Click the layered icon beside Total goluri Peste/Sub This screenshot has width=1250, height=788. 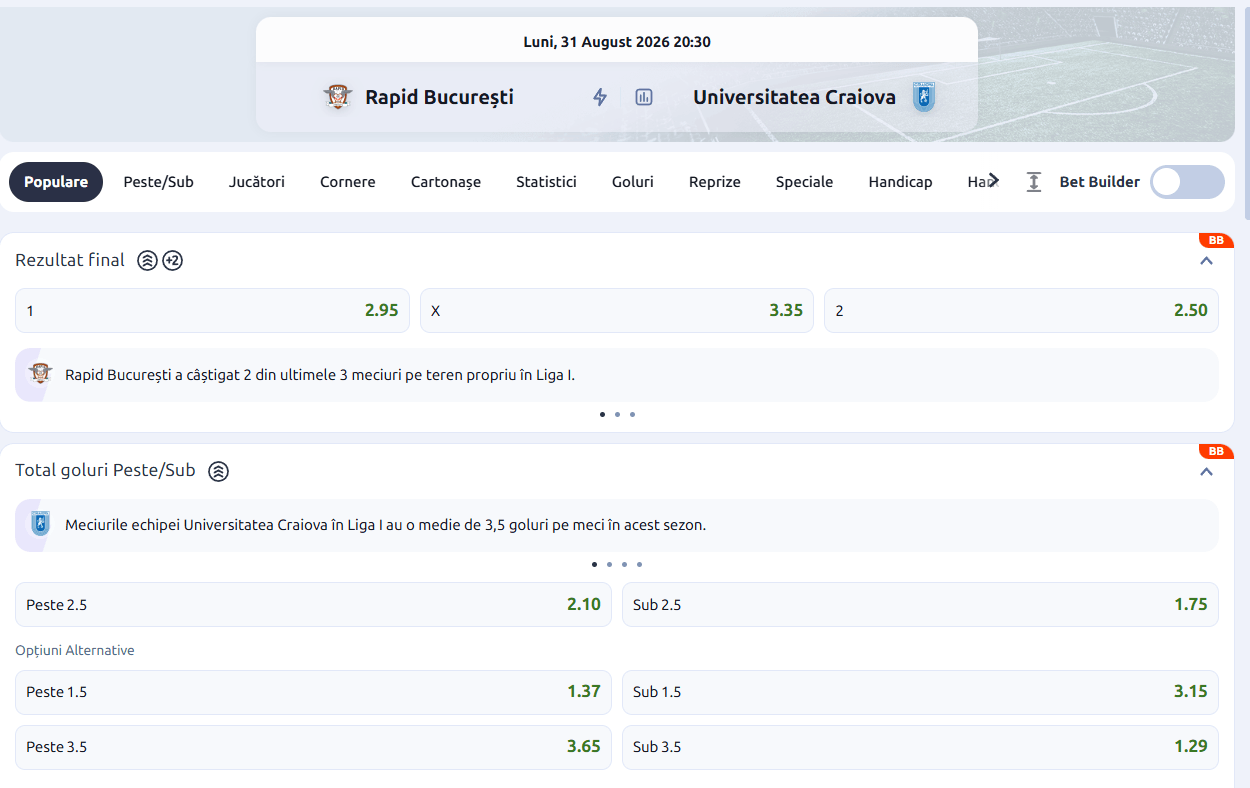(x=218, y=471)
